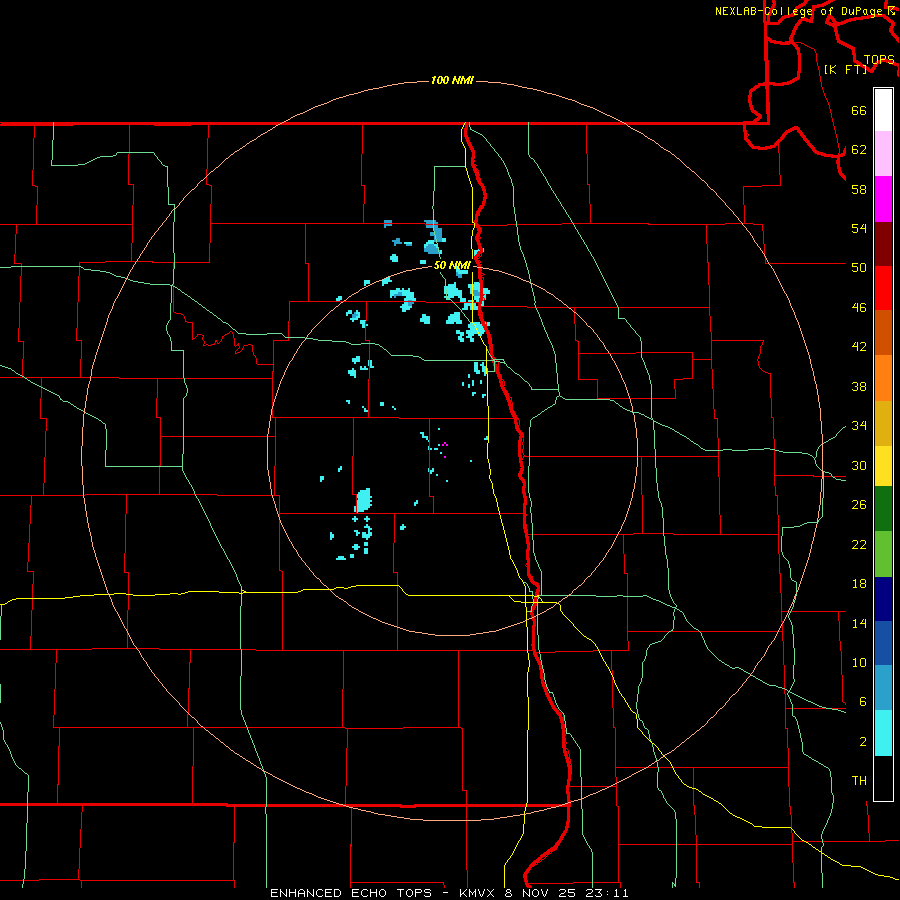Click the 22 legend value
The width and height of the screenshot is (900, 900).
tap(859, 544)
